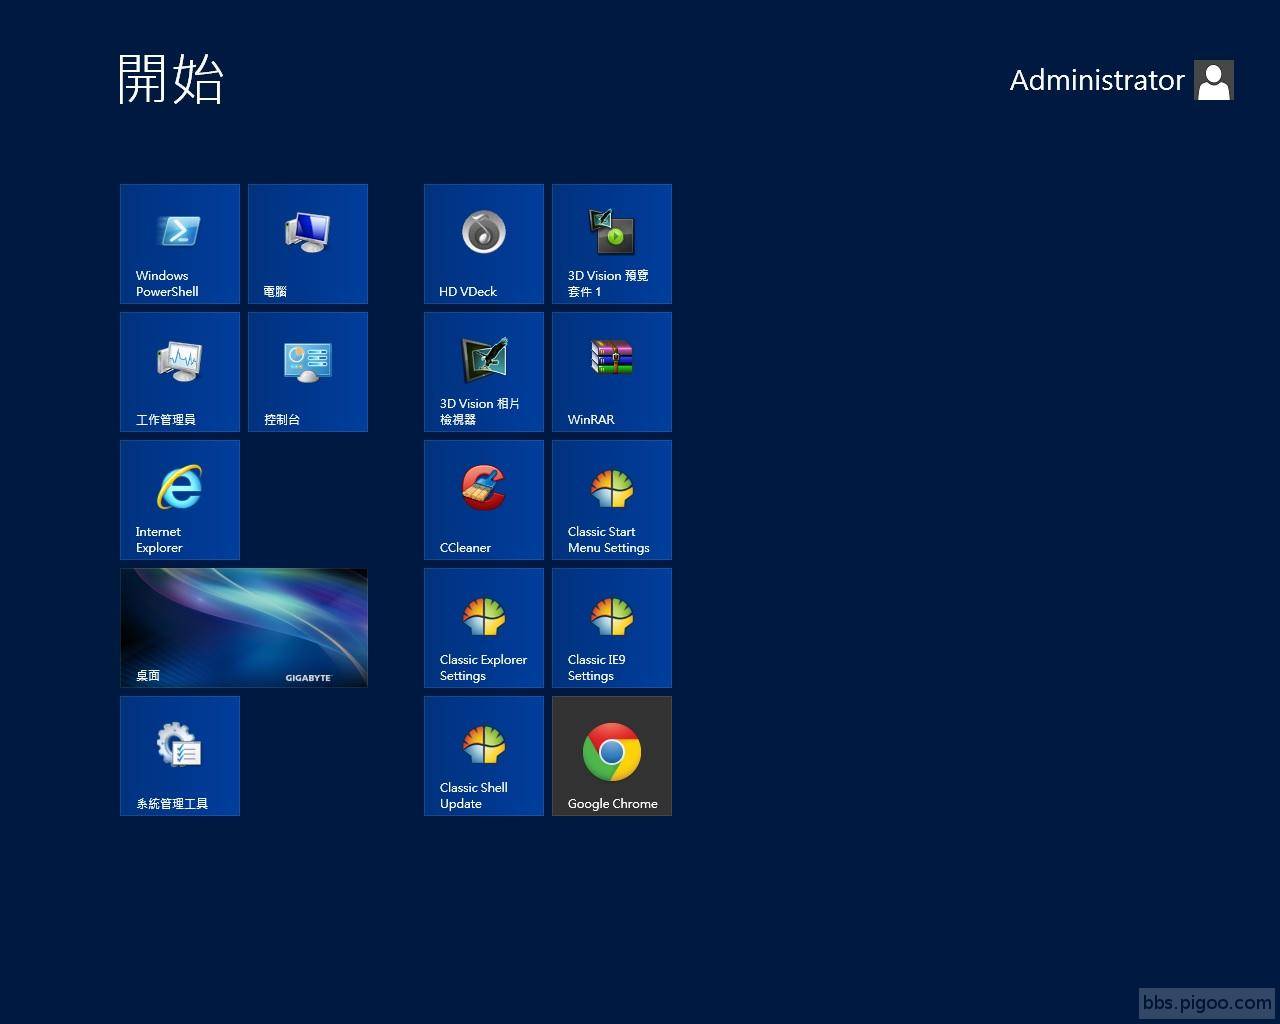Open the 控制台 Control Panel tile

(x=308, y=372)
